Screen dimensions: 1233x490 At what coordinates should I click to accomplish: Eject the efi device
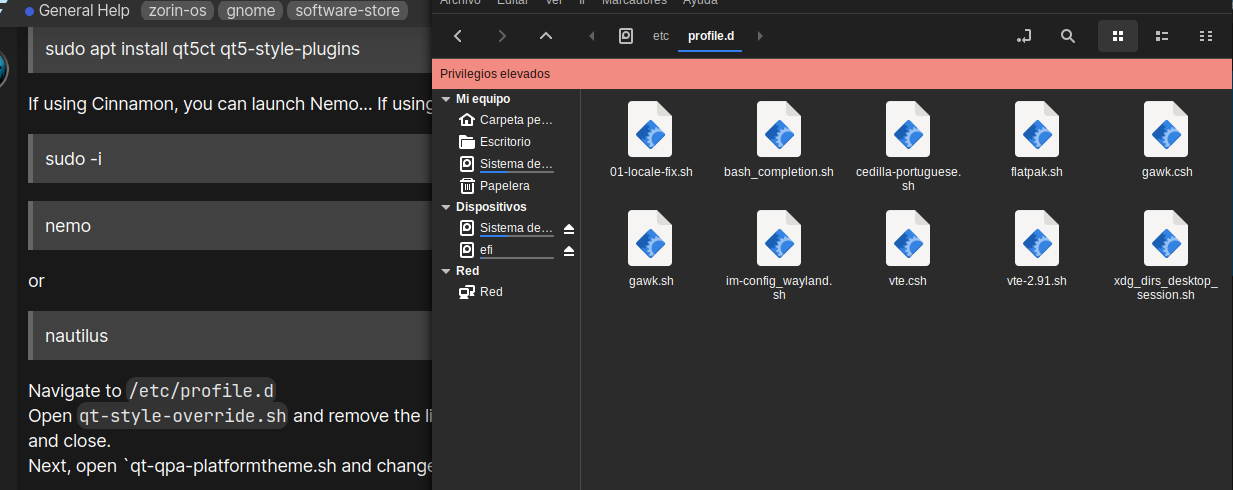[569, 250]
